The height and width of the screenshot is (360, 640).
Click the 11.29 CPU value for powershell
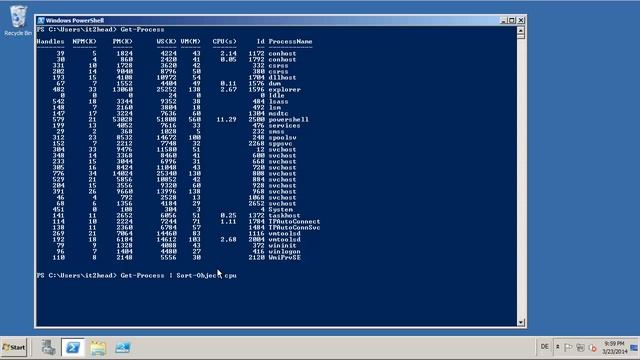[x=227, y=120]
